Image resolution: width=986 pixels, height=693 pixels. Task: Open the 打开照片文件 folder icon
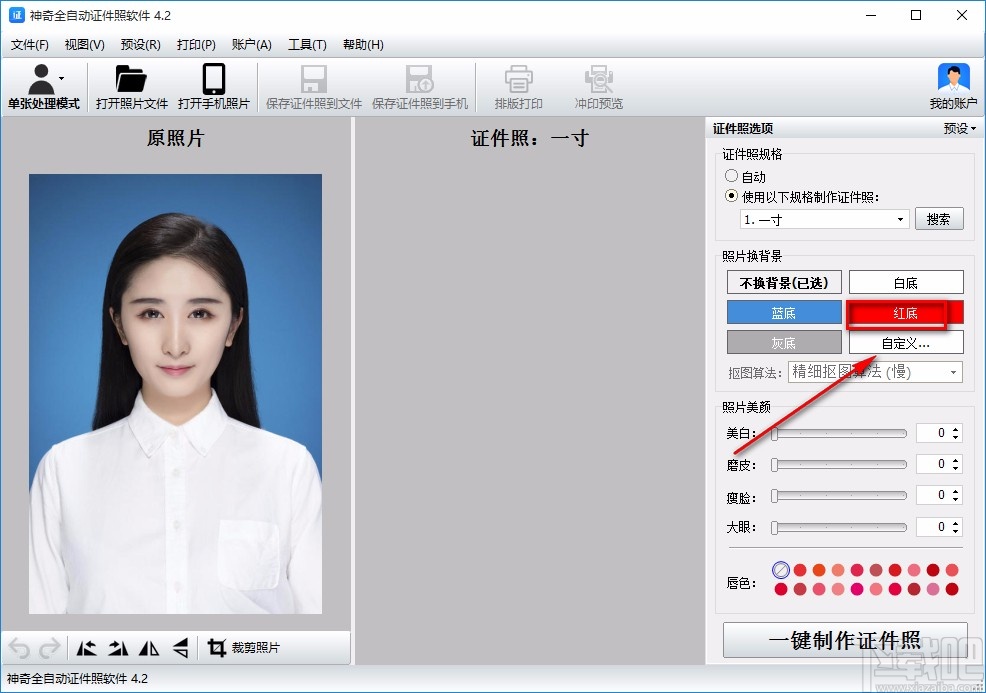coord(131,80)
